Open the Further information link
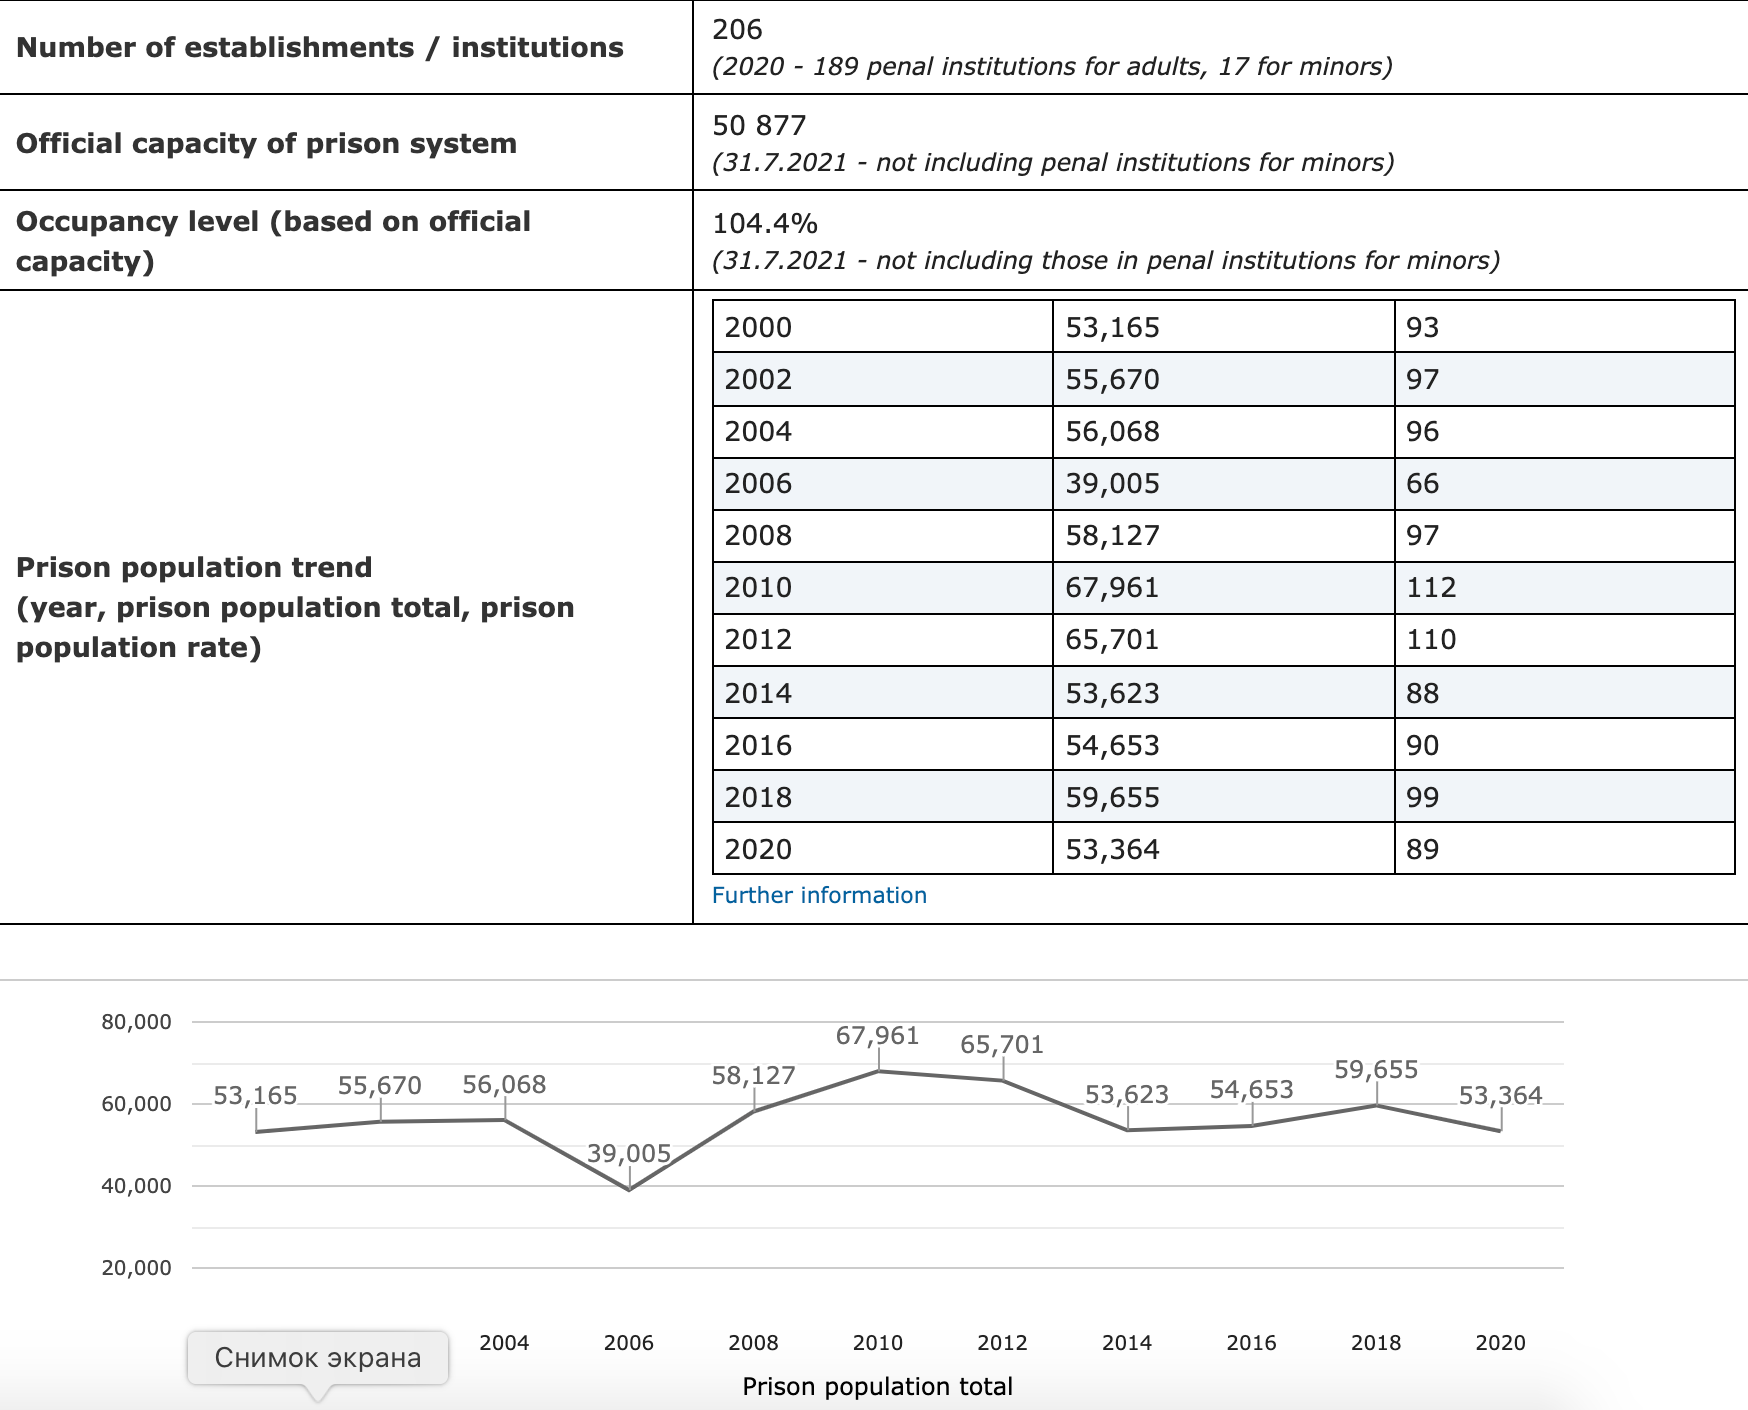Image resolution: width=1748 pixels, height=1410 pixels. pos(818,895)
